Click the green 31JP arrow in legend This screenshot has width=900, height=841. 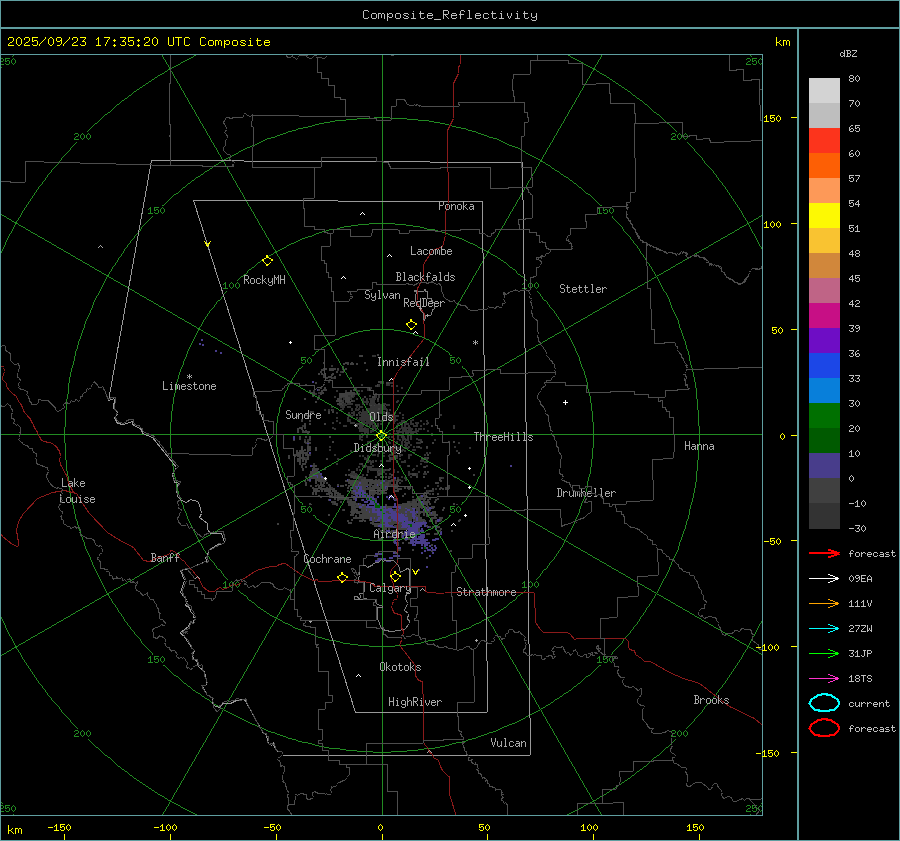pyautogui.click(x=823, y=653)
